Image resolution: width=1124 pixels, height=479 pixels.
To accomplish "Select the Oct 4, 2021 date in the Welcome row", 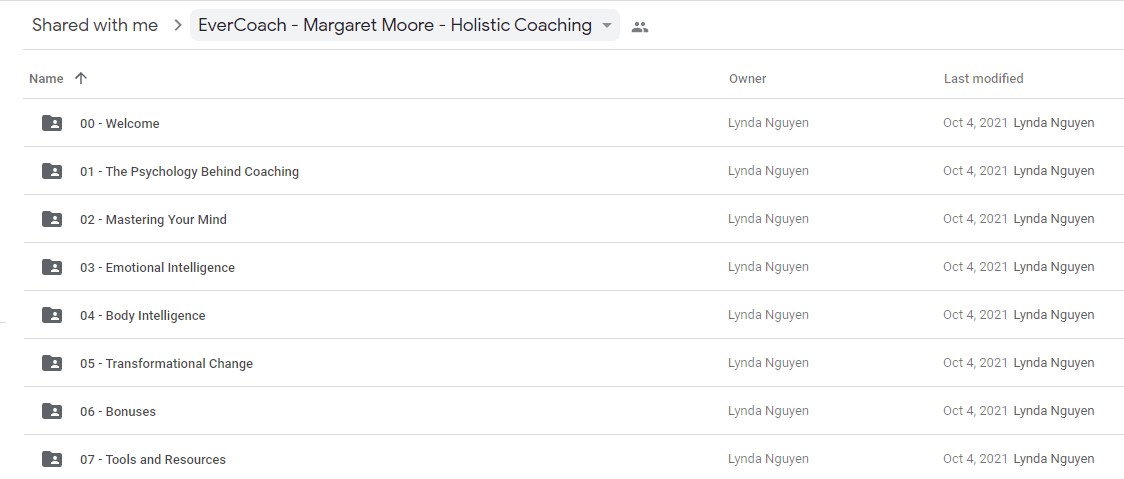I will pos(976,123).
